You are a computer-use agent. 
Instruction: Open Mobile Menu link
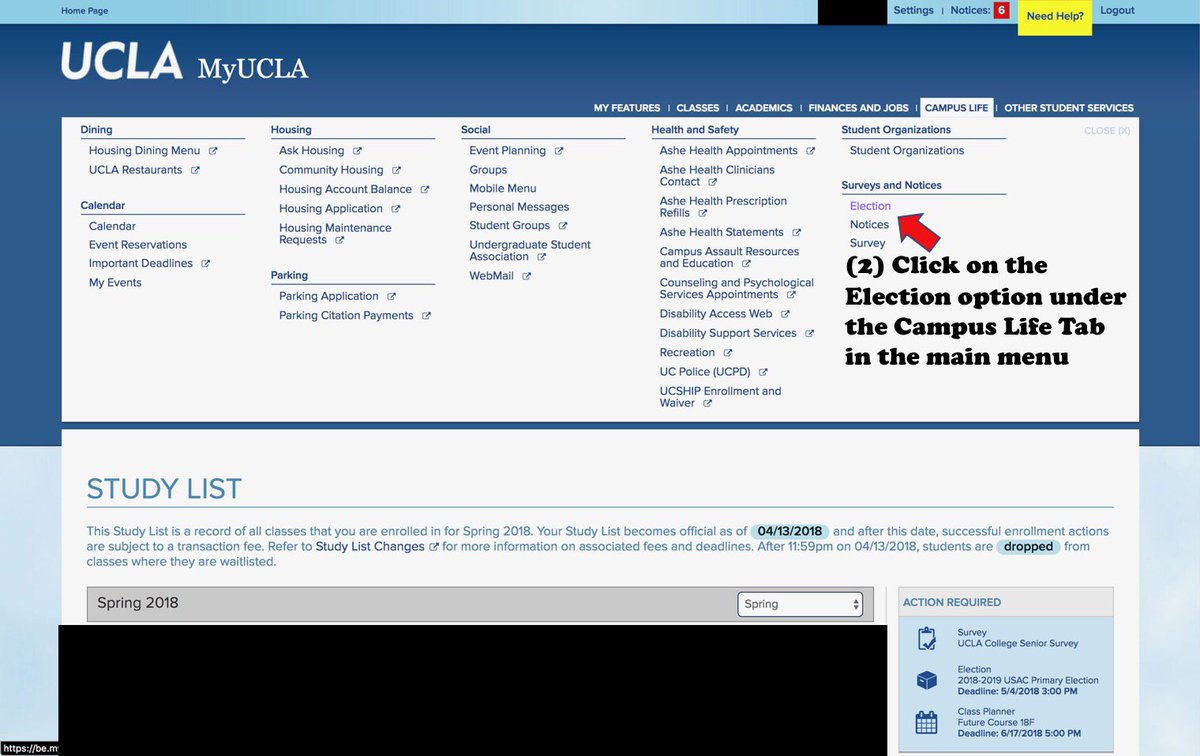(x=503, y=189)
